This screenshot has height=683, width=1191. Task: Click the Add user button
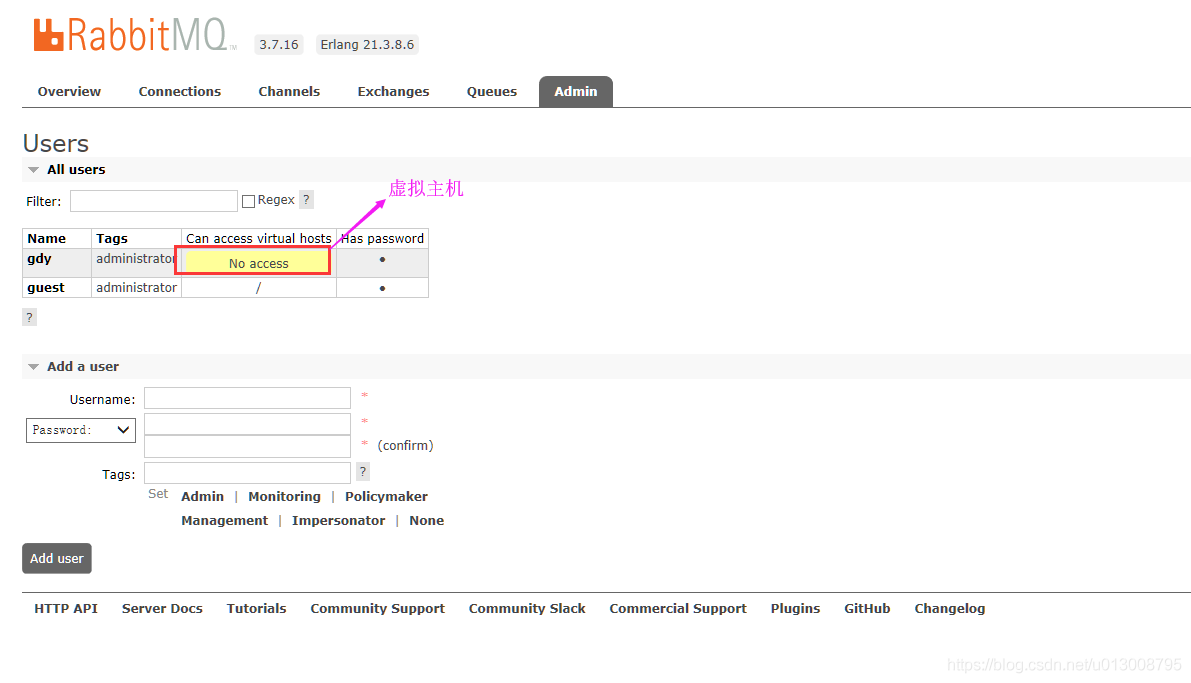pos(57,558)
